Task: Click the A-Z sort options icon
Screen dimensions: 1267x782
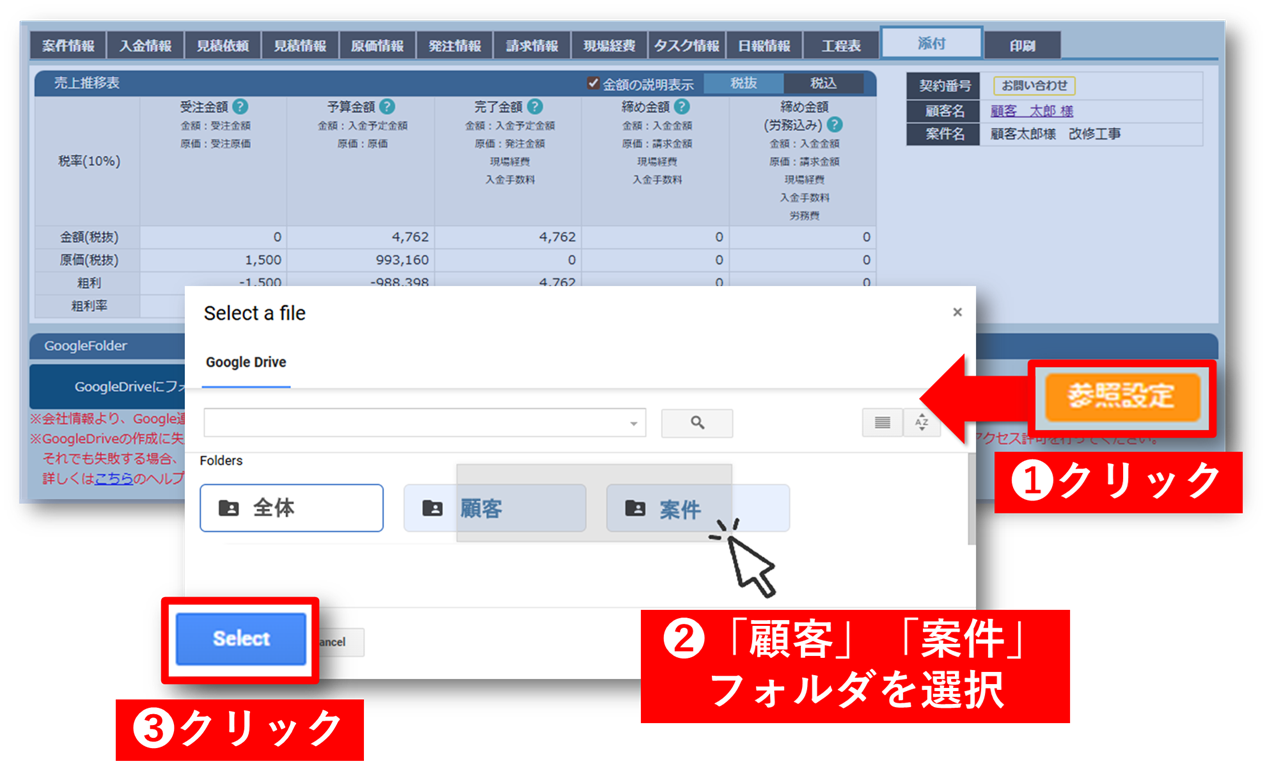Action: (921, 423)
